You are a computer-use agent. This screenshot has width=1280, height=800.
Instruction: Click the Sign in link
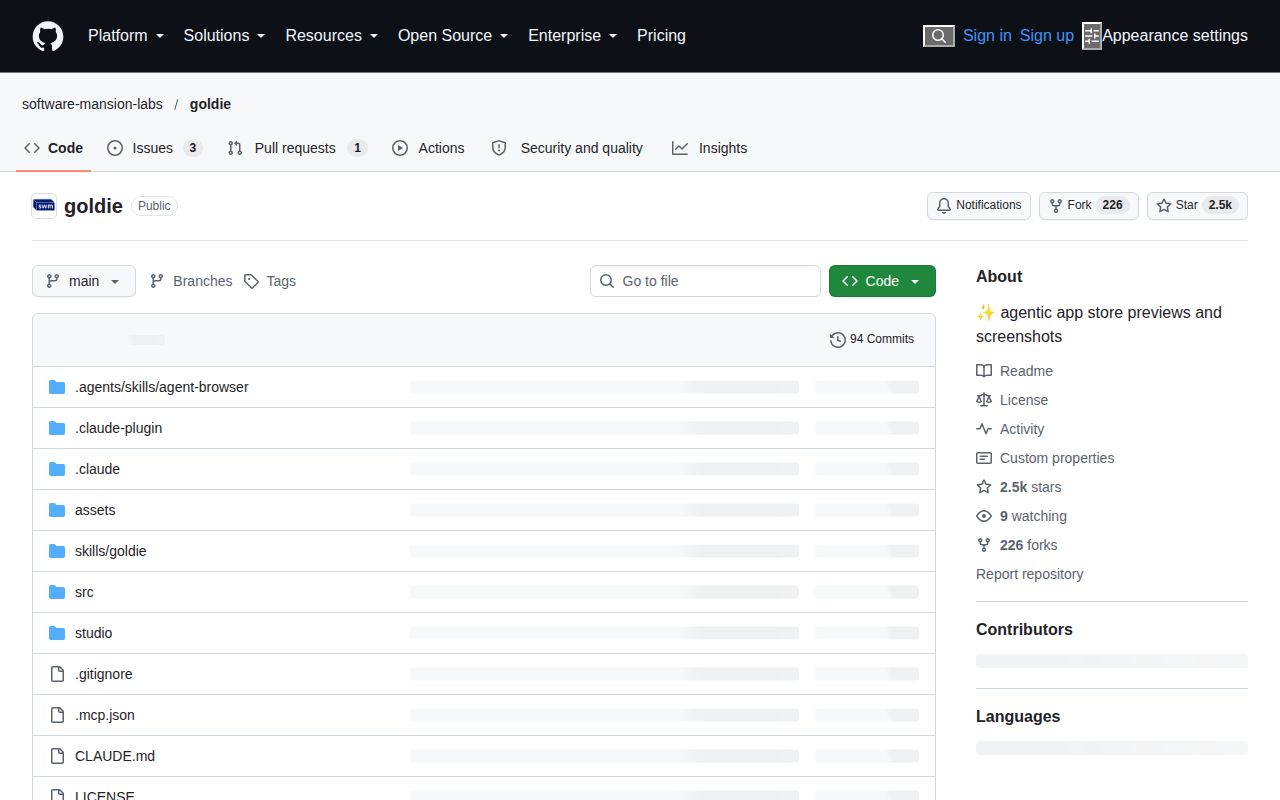pyautogui.click(x=987, y=36)
